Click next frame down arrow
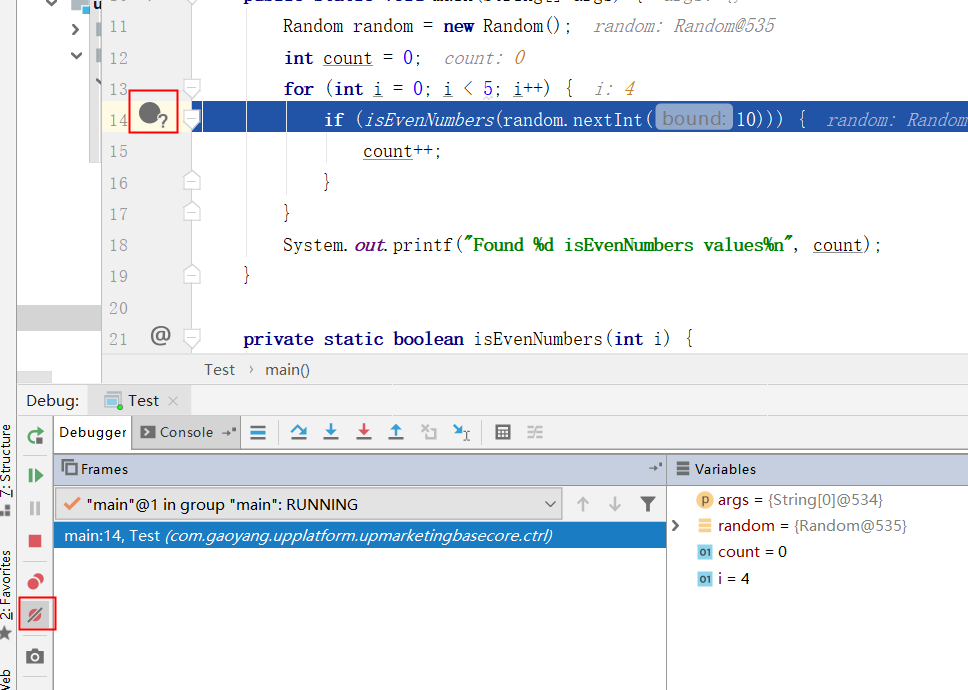The height and width of the screenshot is (690, 968). pyautogui.click(x=614, y=504)
